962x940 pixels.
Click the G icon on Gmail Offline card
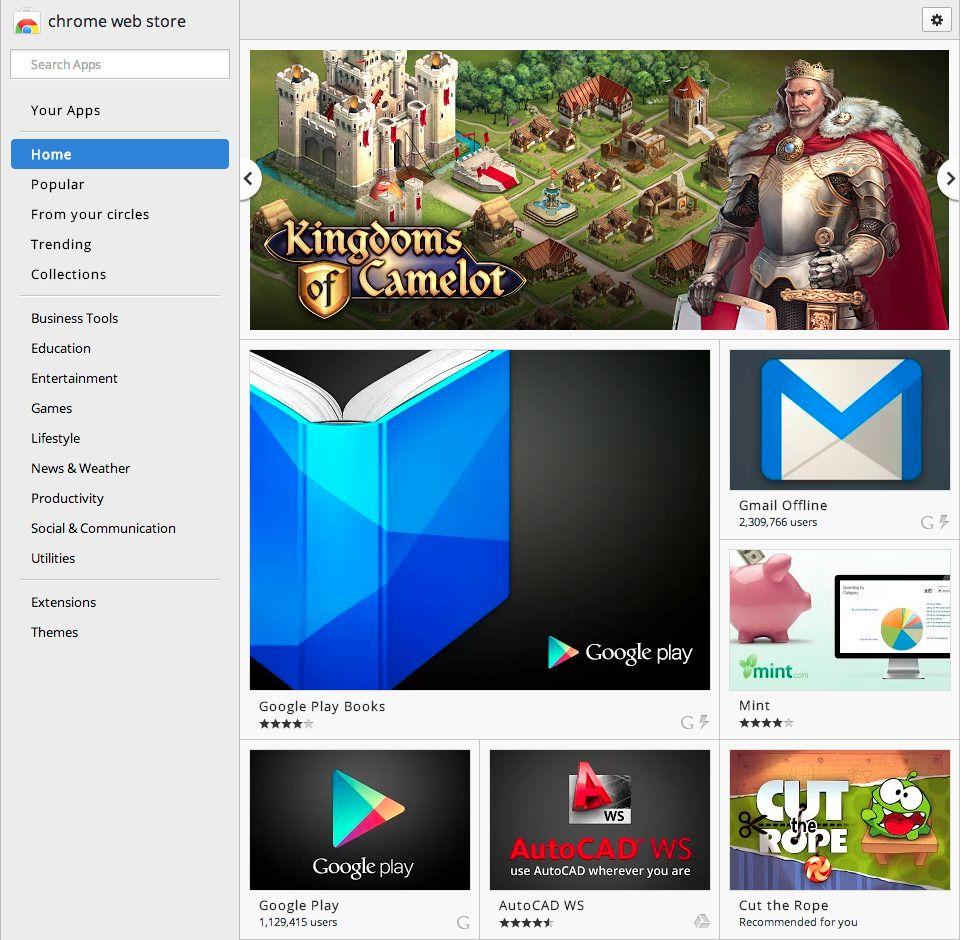tap(927, 522)
